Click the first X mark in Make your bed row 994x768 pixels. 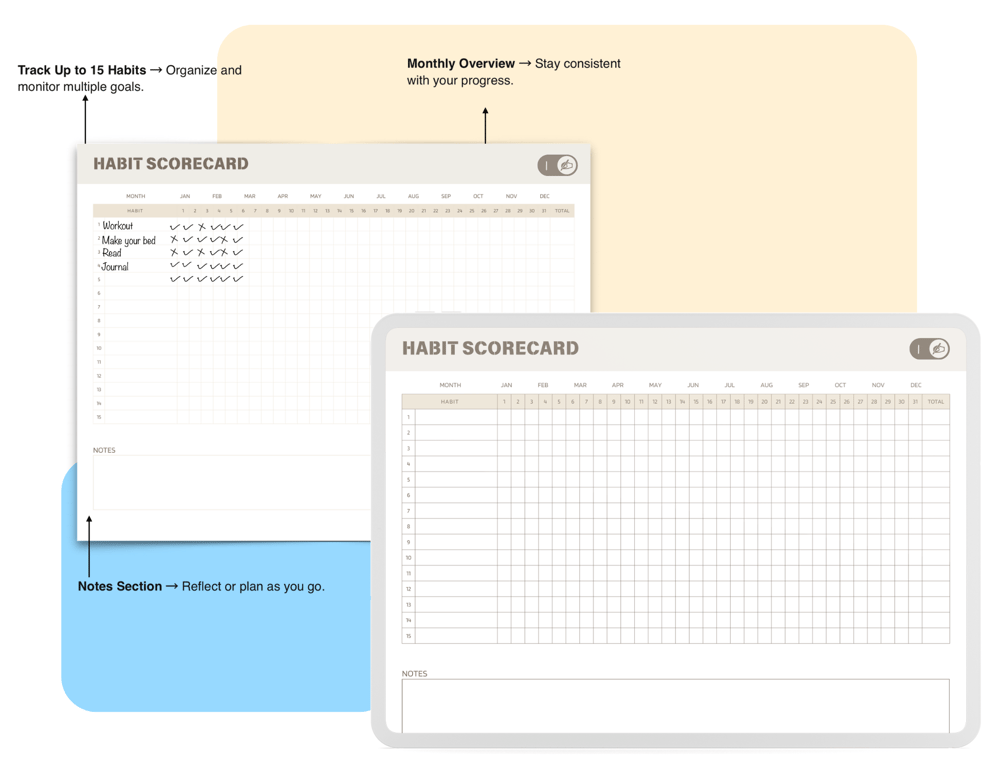174,239
